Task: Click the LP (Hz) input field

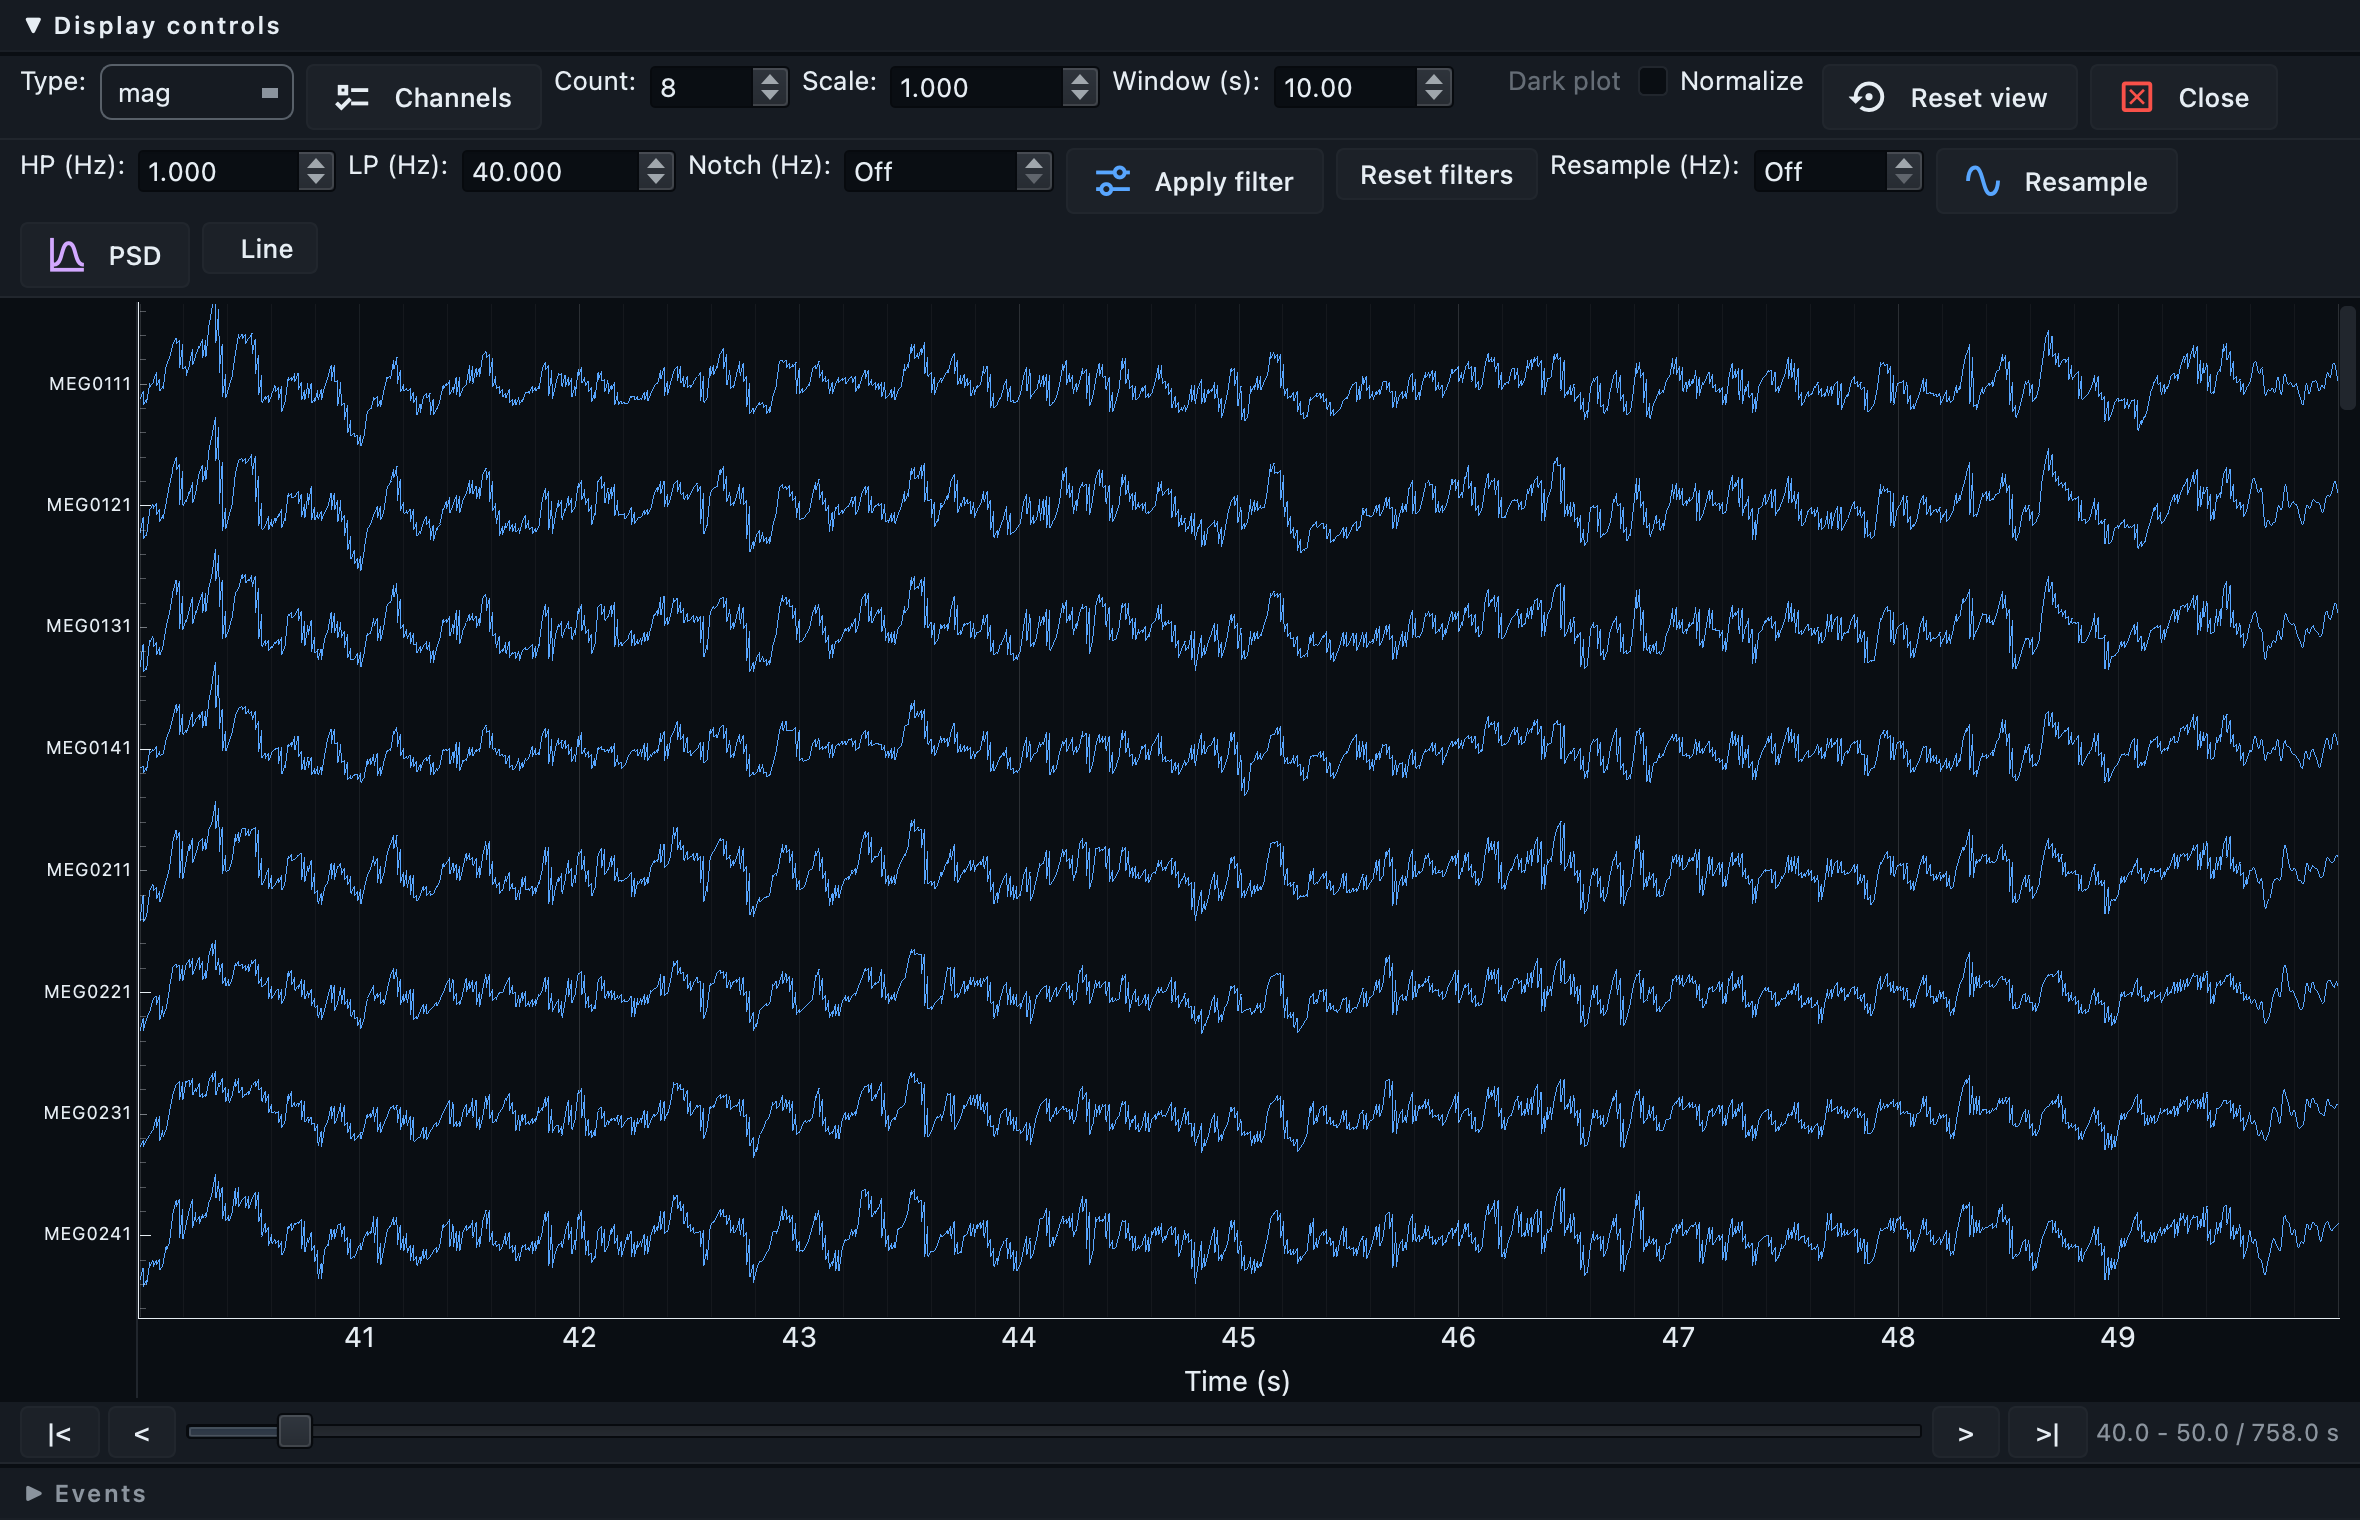Action: click(x=551, y=171)
